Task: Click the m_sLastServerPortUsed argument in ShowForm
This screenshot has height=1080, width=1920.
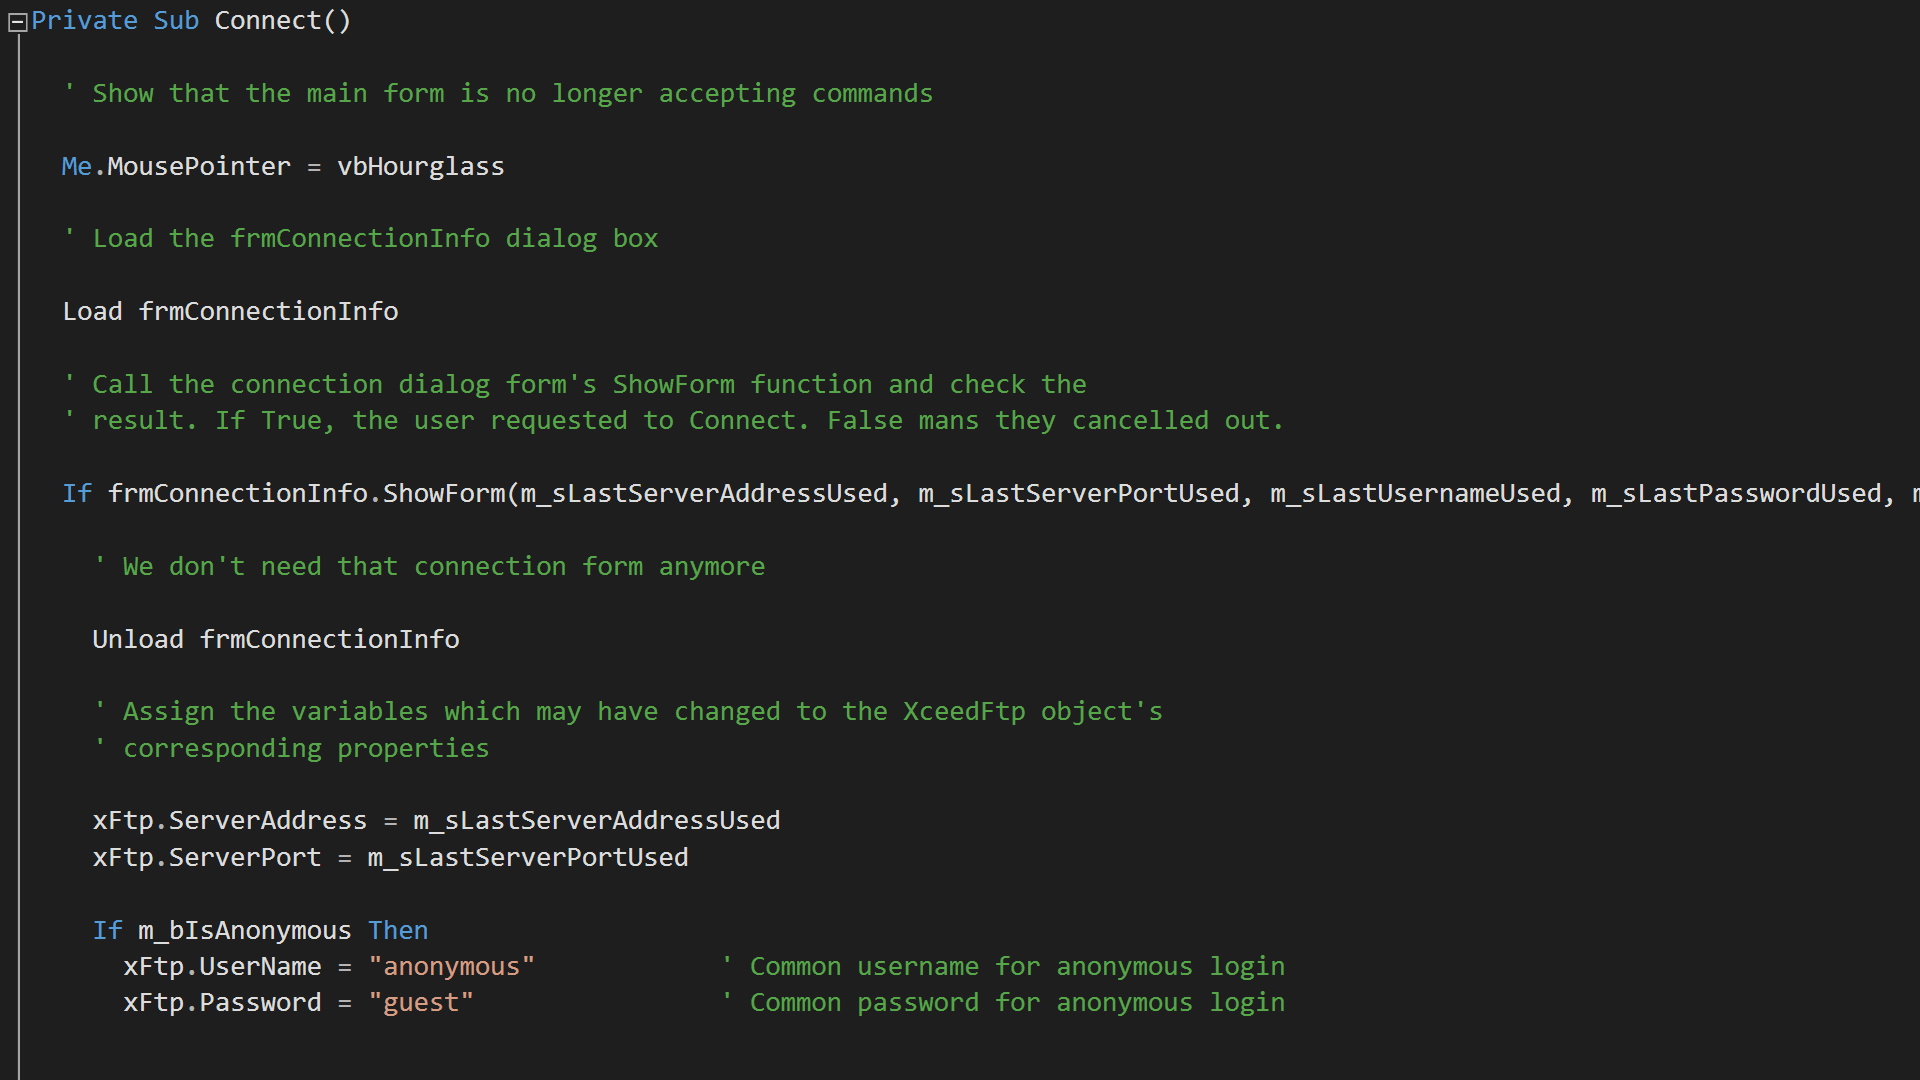Action: click(1078, 494)
